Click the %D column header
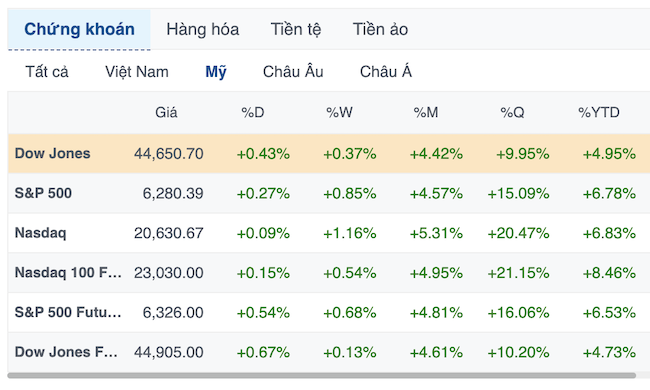The image size is (650, 390). [x=252, y=112]
